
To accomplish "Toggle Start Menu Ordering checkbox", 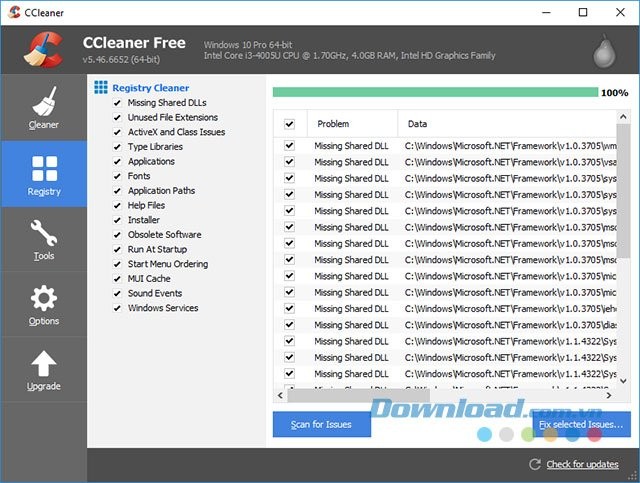I will 117,264.
